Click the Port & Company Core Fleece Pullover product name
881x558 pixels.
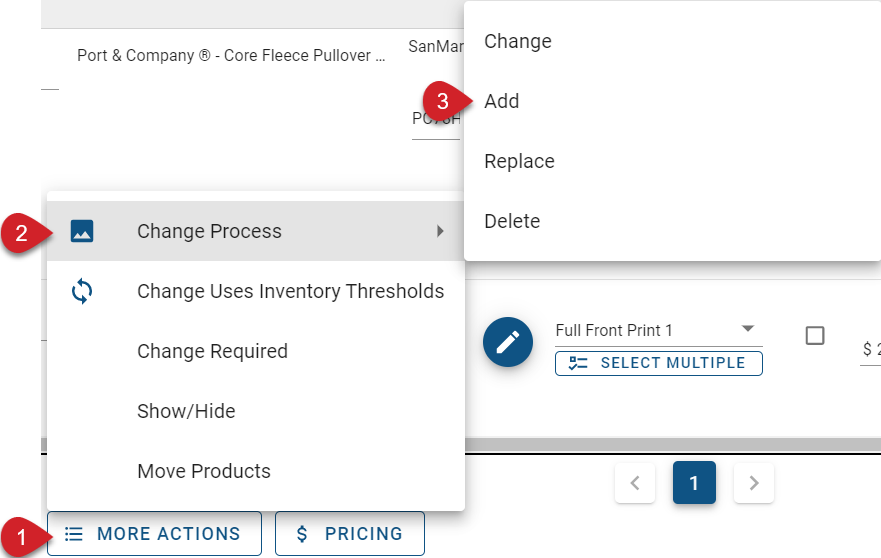pyautogui.click(x=231, y=56)
